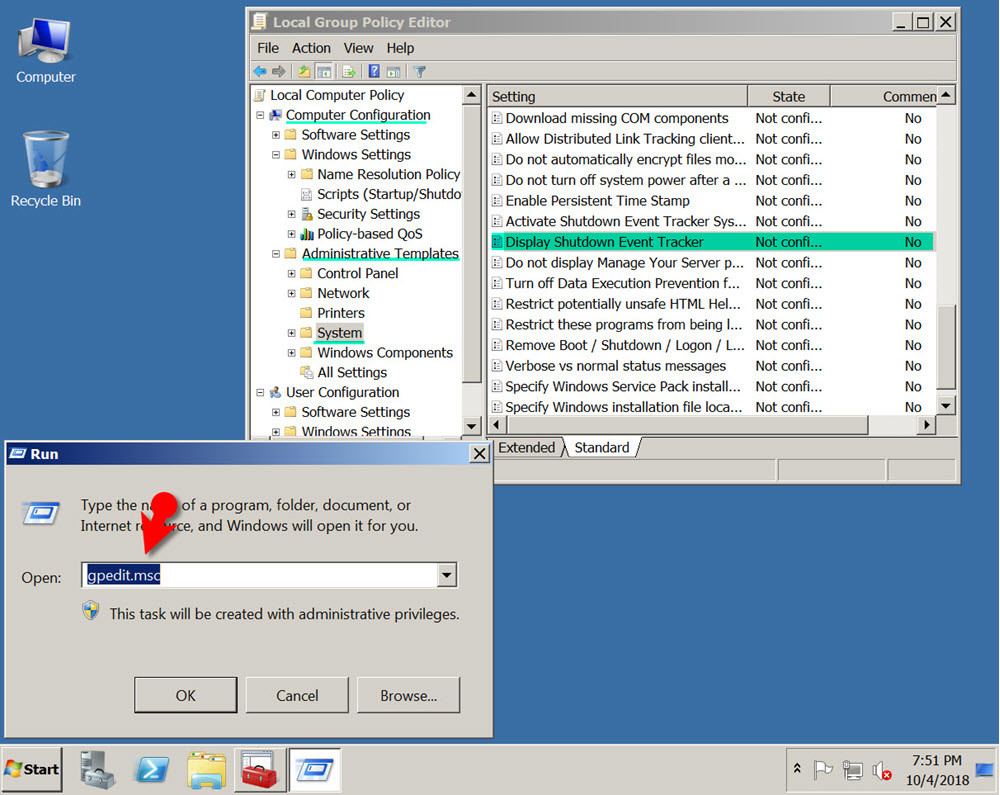Expand Software Settings under Computer Configuration
Image resolution: width=1000 pixels, height=795 pixels.
tap(276, 135)
